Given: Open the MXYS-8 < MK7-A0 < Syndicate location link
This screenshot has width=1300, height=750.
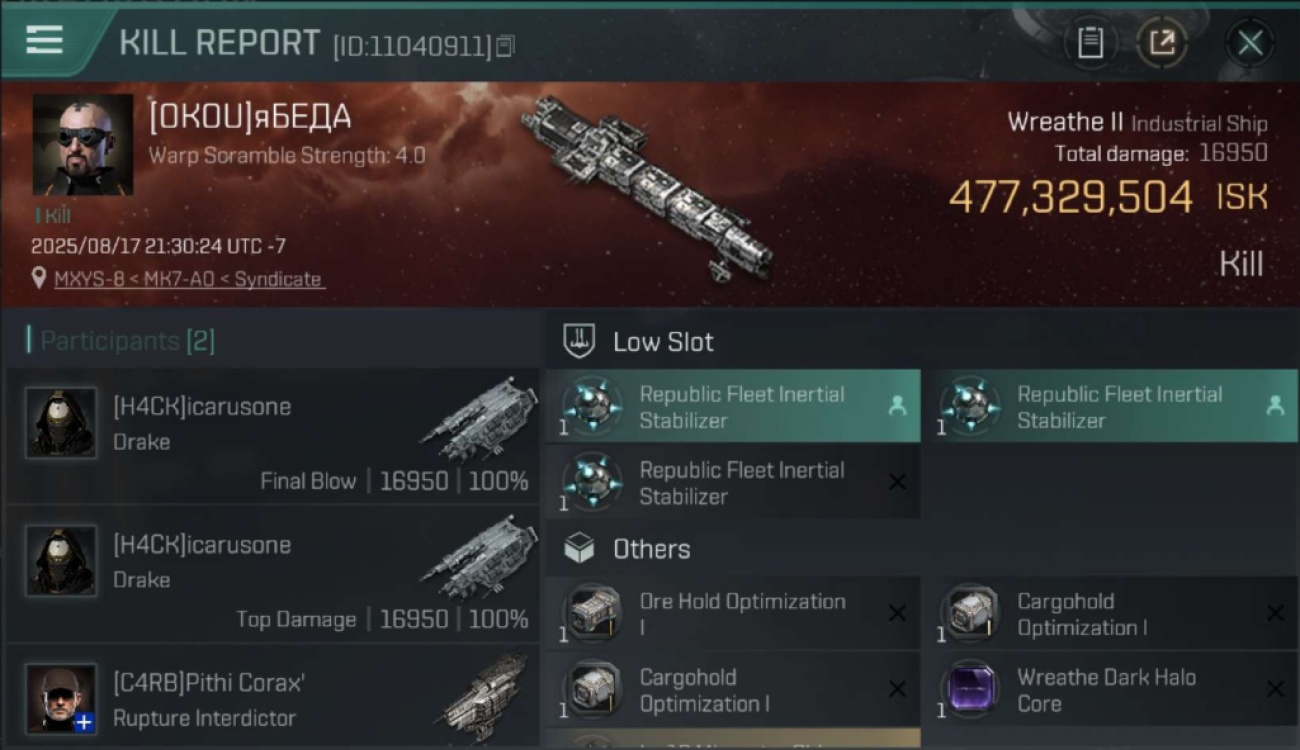Looking at the screenshot, I should pos(189,279).
